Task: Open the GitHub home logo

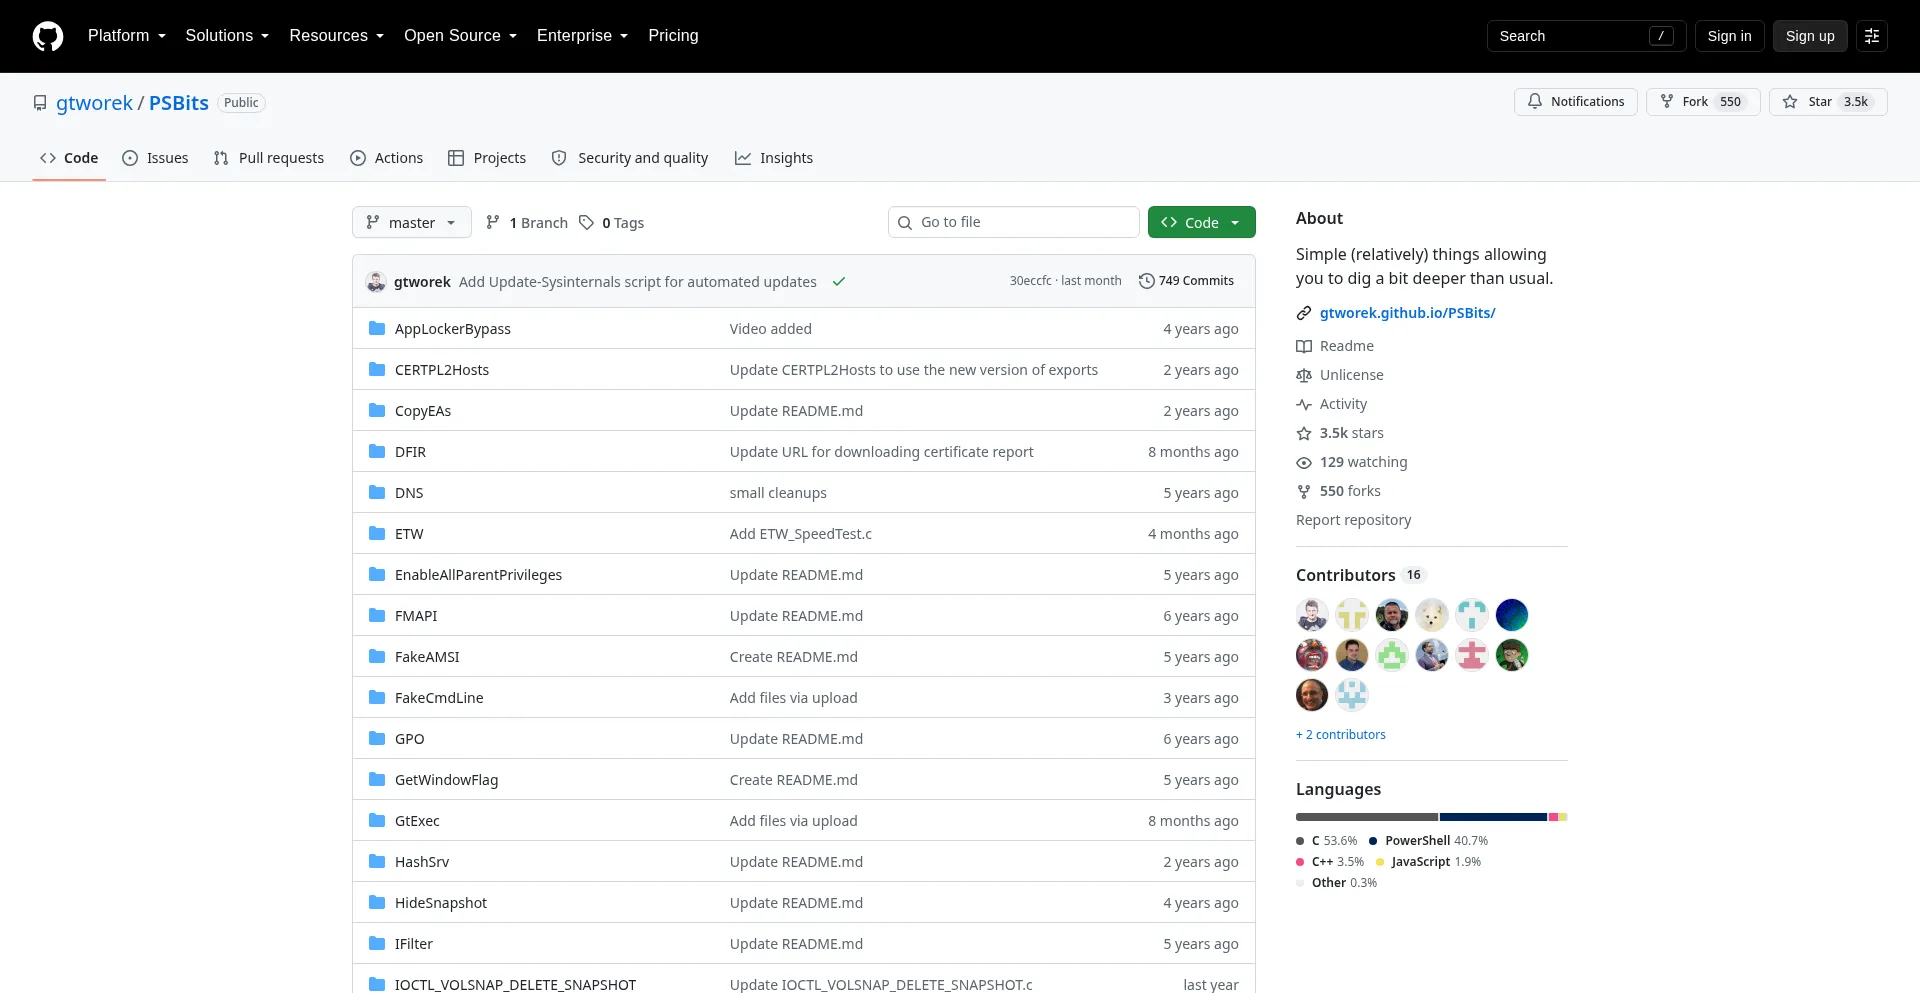Action: (x=48, y=36)
